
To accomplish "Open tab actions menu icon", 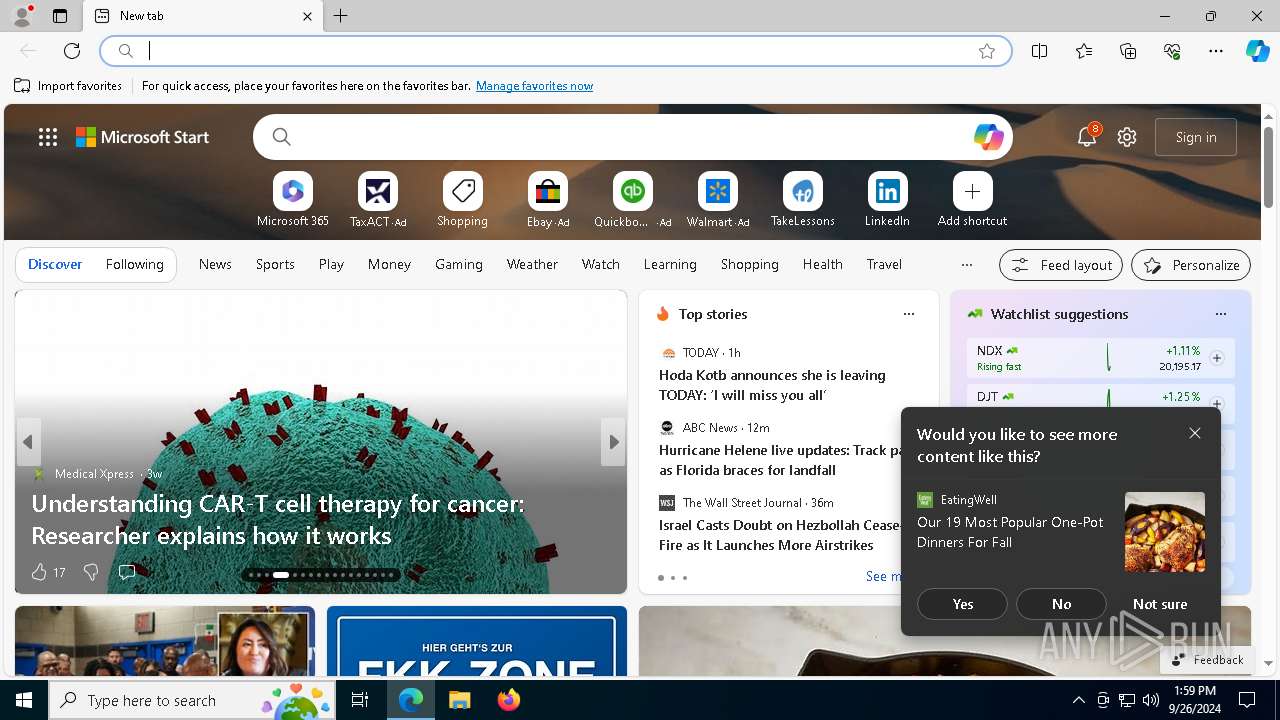I will (x=60, y=16).
